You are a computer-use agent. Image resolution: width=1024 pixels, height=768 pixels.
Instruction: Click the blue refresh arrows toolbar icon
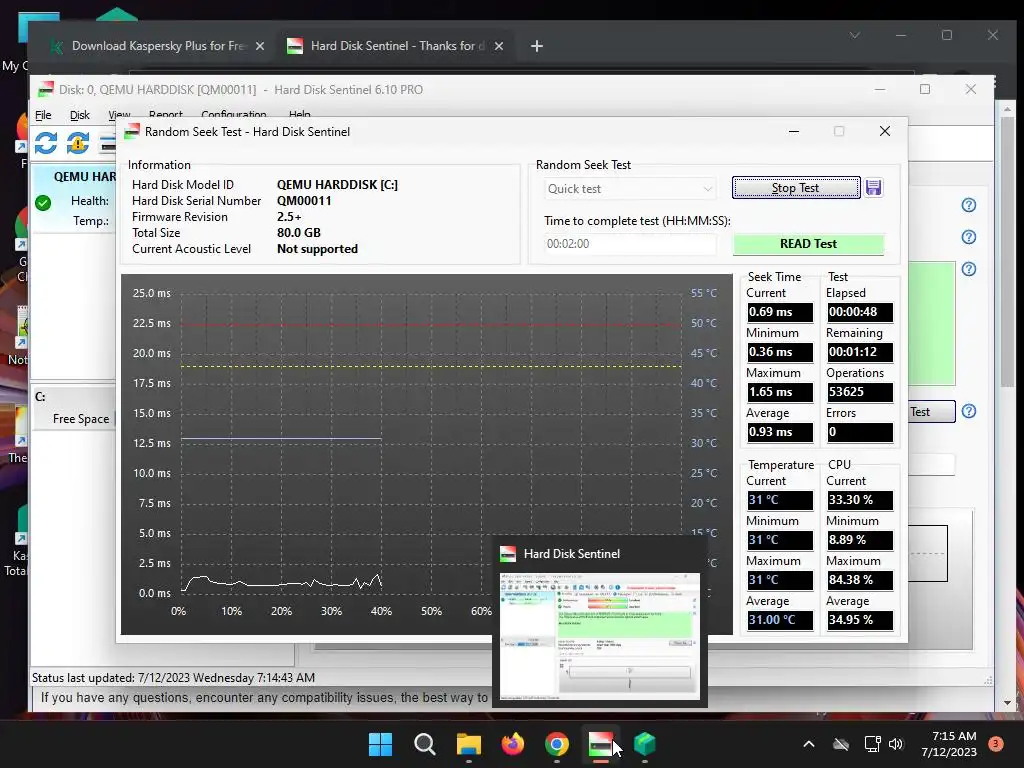46,142
